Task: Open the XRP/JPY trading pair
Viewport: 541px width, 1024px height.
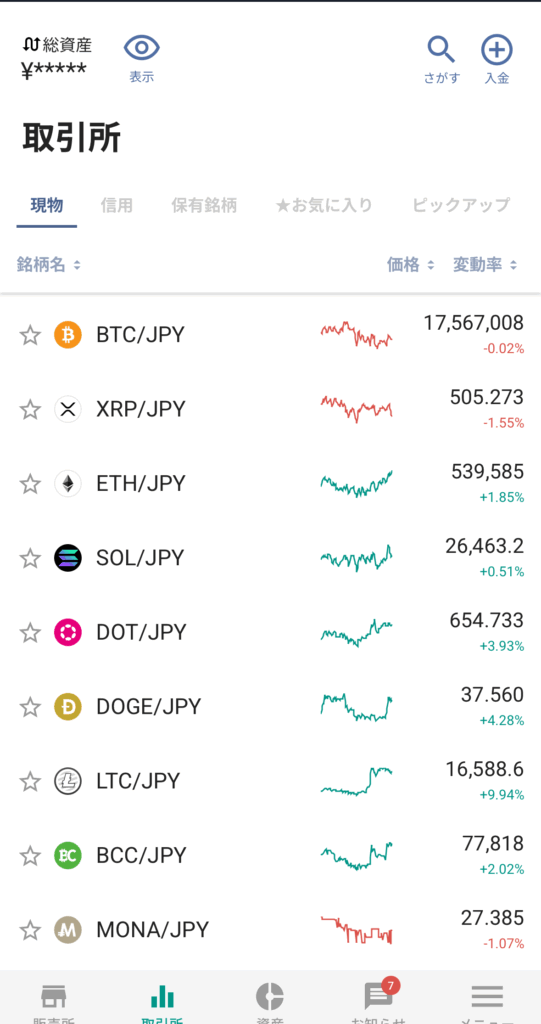Action: point(270,409)
